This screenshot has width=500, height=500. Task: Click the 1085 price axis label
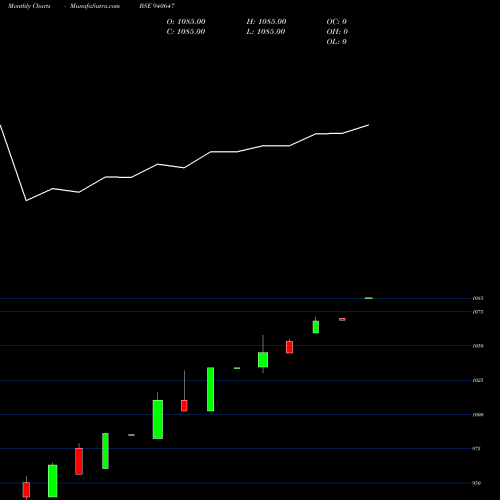[x=478, y=298]
